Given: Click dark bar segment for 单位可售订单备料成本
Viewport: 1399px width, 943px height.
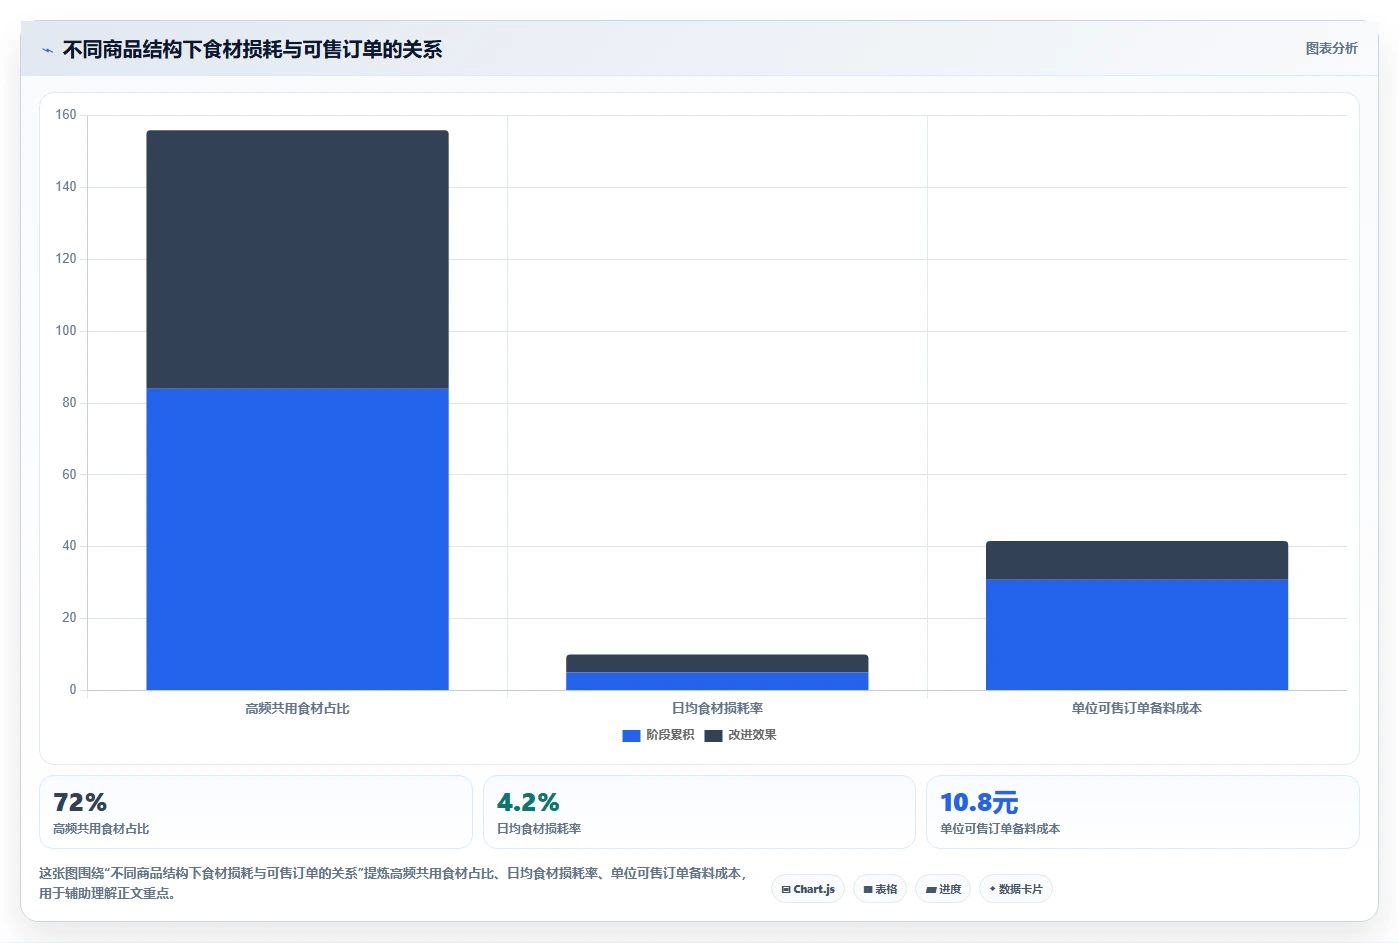Looking at the screenshot, I should tap(1137, 560).
